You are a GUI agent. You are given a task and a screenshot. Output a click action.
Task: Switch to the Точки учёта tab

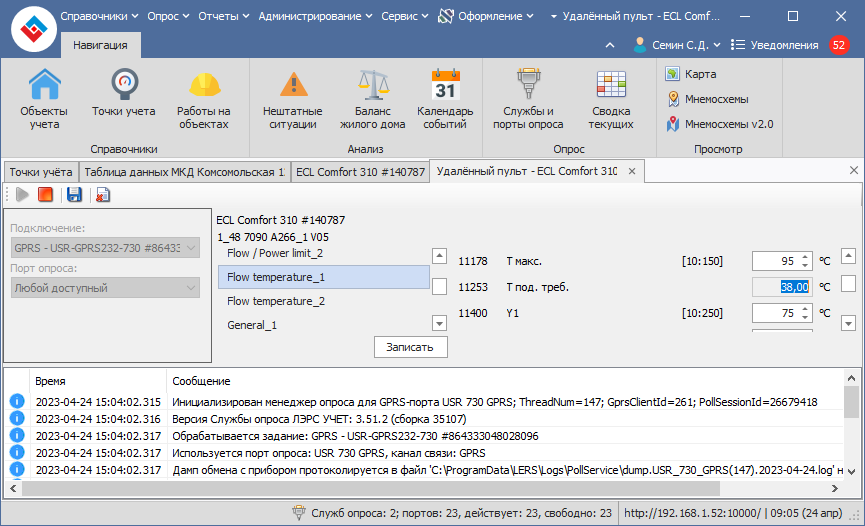[x=41, y=172]
